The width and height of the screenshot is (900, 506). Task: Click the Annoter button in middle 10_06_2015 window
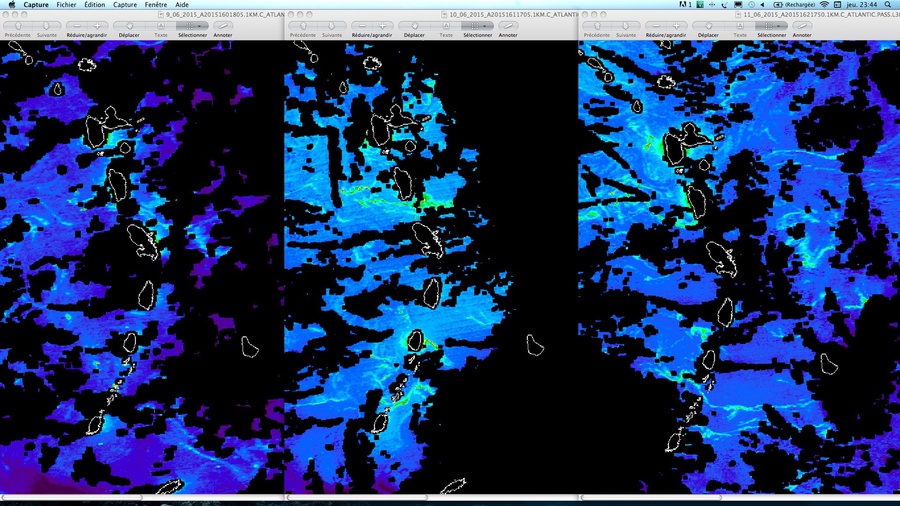tap(508, 25)
